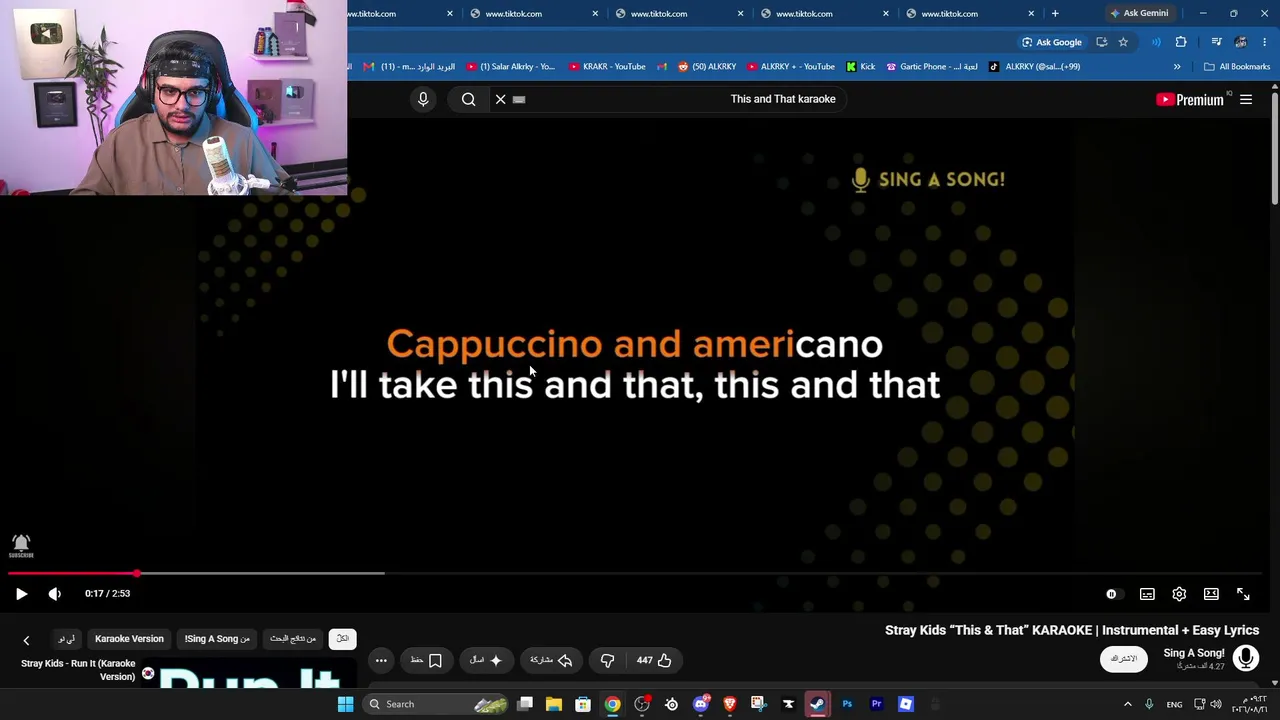The height and width of the screenshot is (720, 1280).
Task: Open the Gartic Phone bookmark
Action: (932, 67)
